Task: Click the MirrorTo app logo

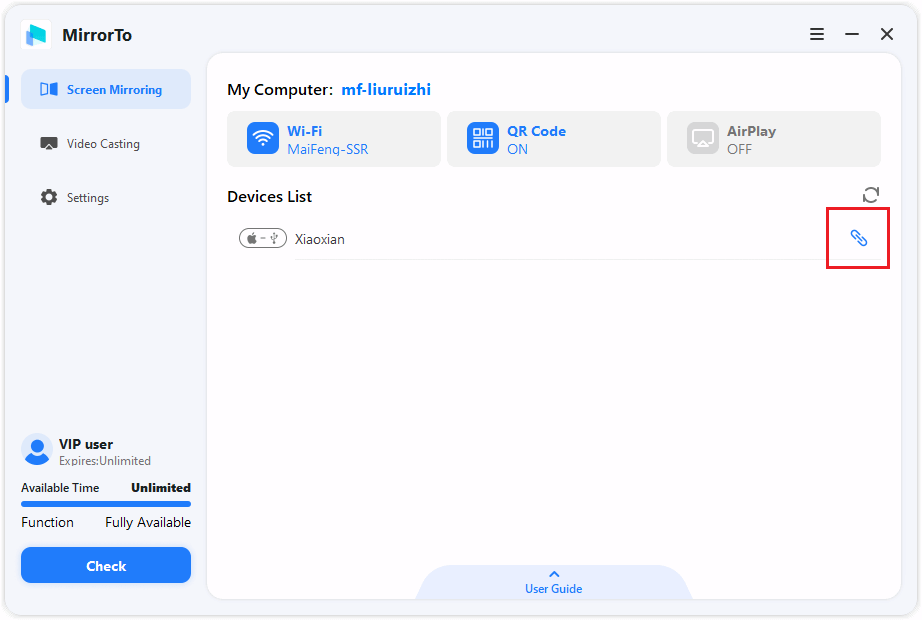Action: click(x=36, y=35)
